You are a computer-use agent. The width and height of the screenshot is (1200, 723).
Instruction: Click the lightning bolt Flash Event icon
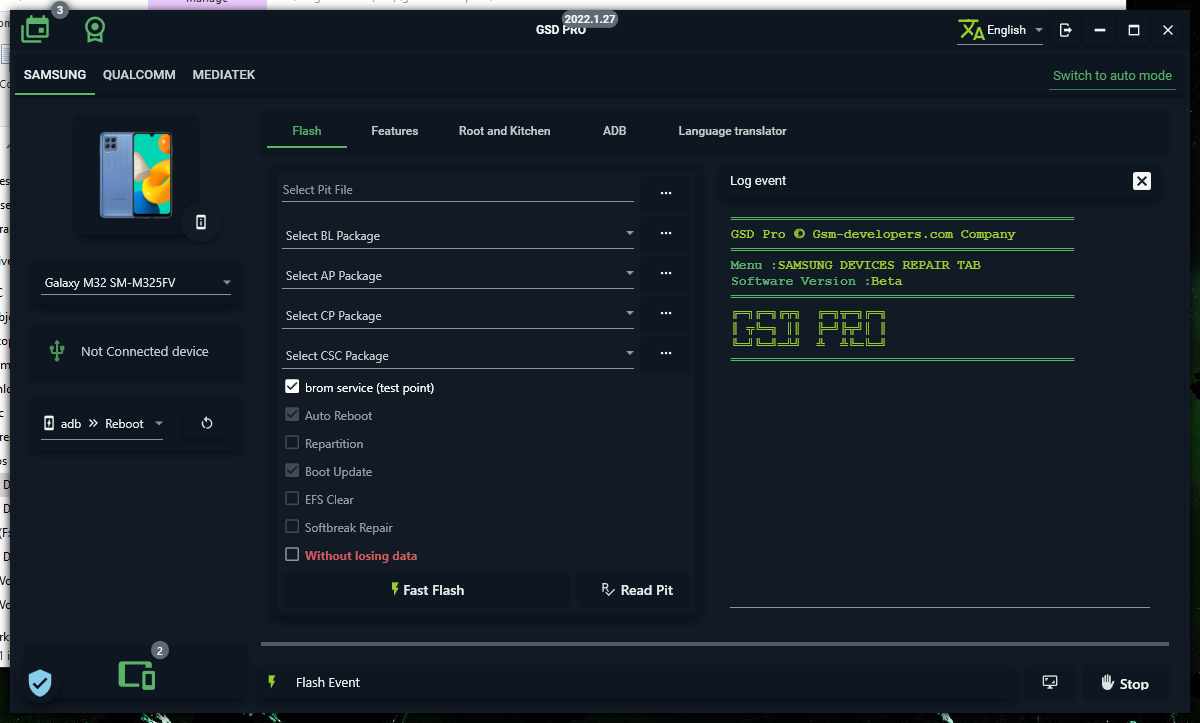(271, 682)
